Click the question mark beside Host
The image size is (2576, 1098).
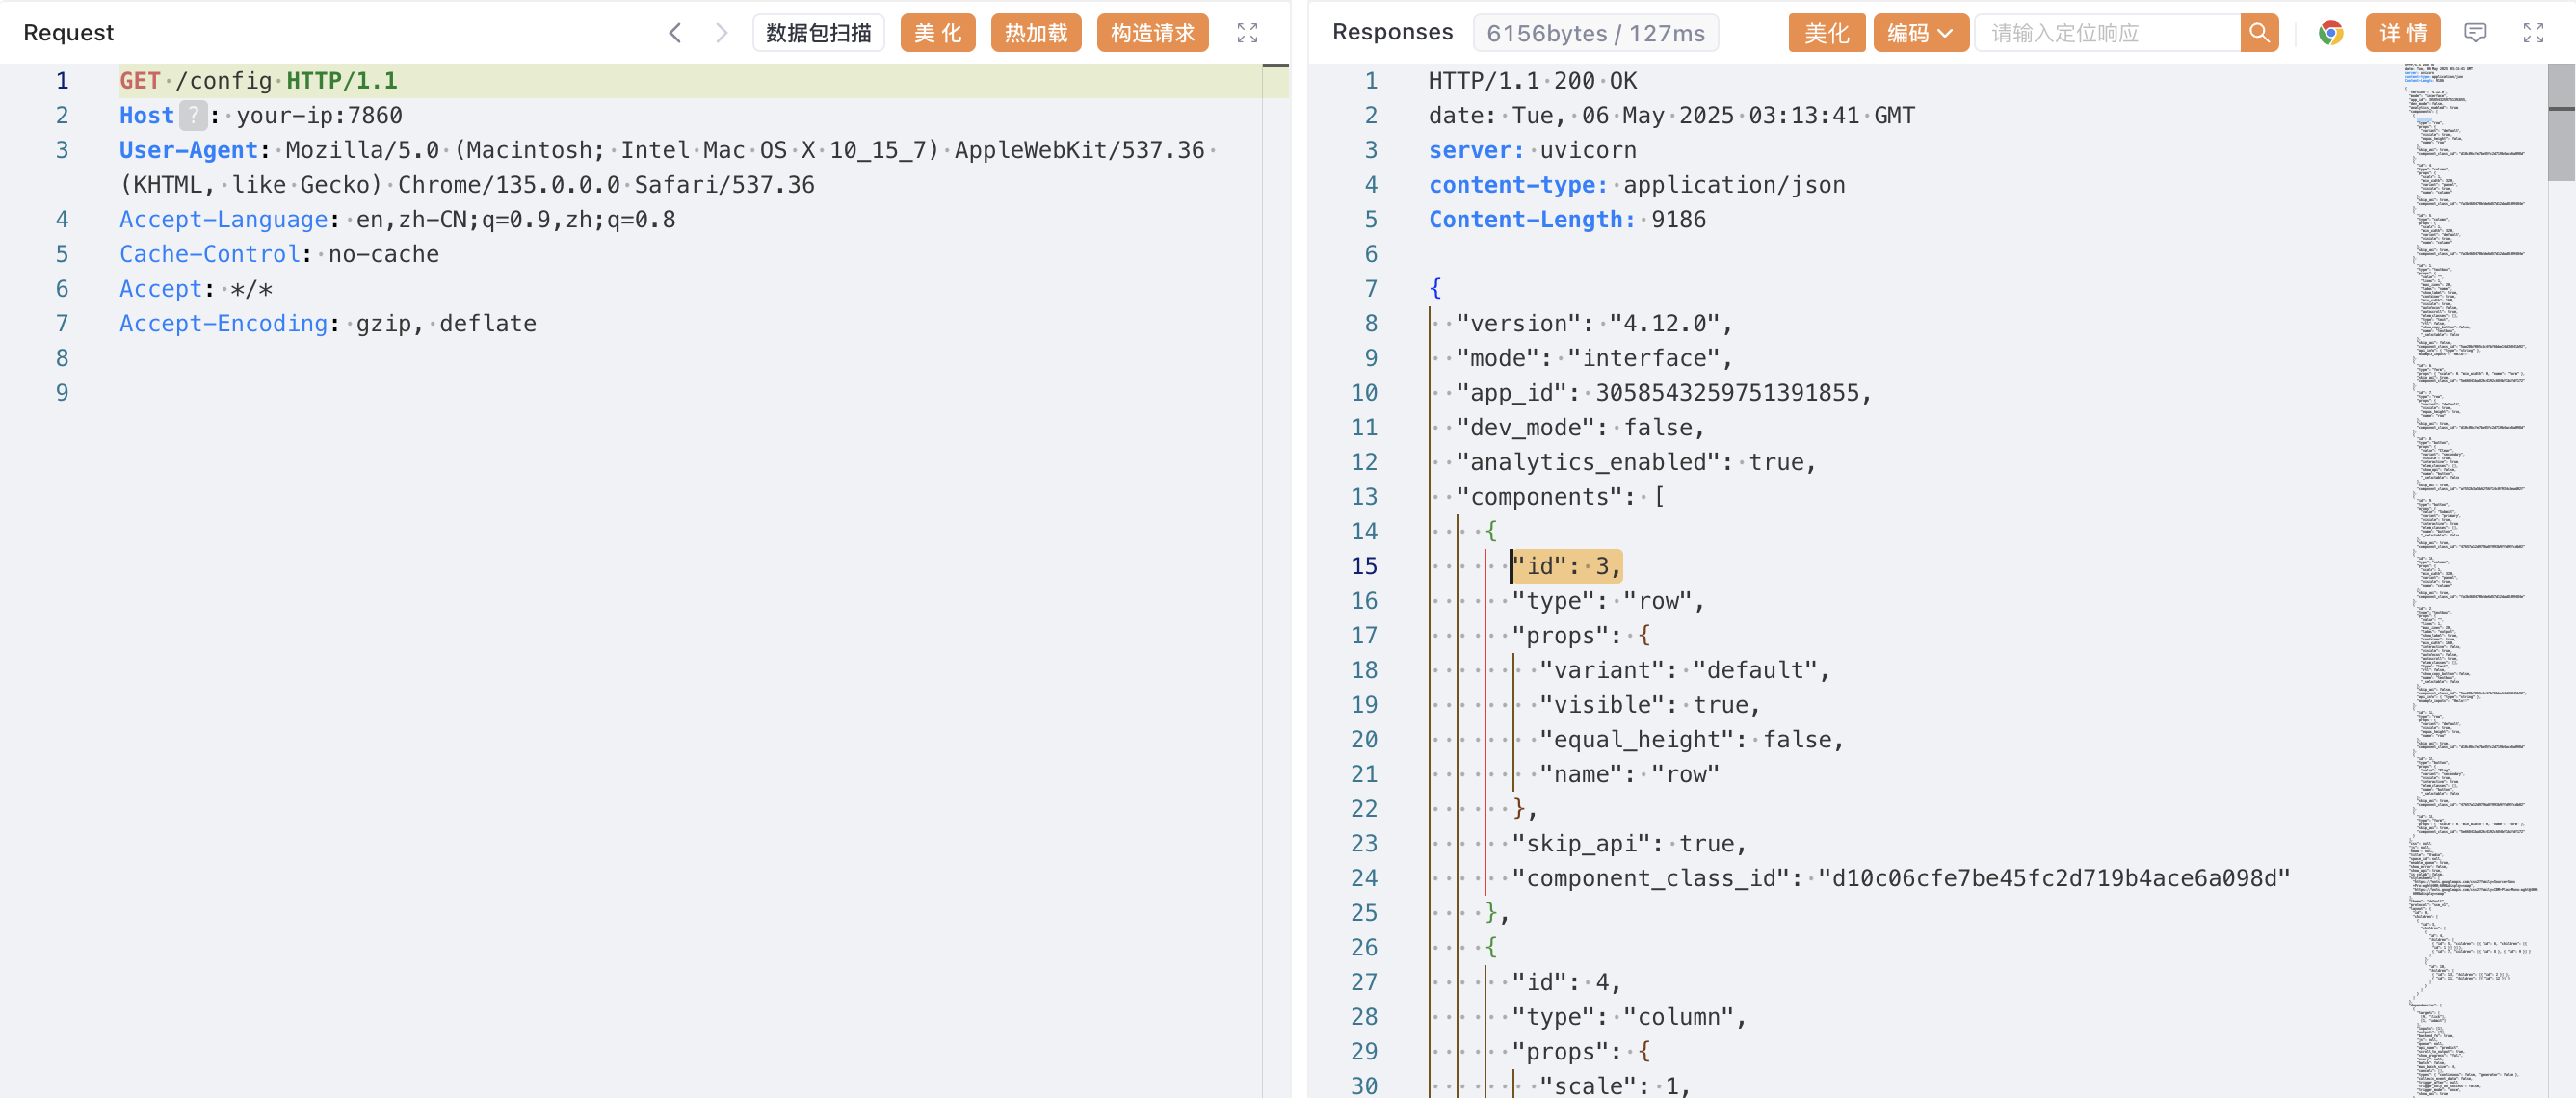[x=193, y=115]
